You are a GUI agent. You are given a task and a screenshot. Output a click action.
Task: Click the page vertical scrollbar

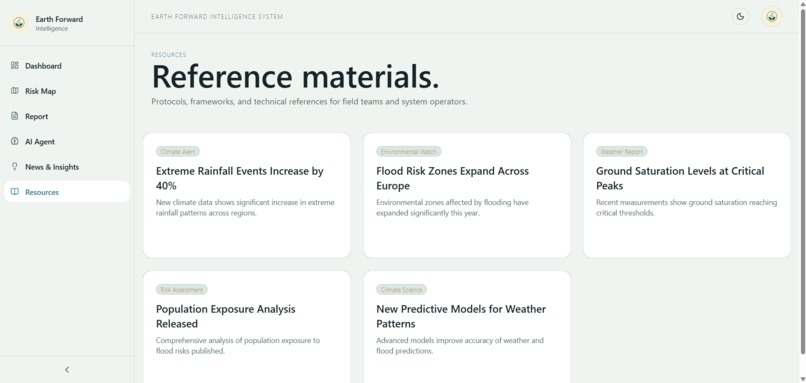[x=802, y=180]
